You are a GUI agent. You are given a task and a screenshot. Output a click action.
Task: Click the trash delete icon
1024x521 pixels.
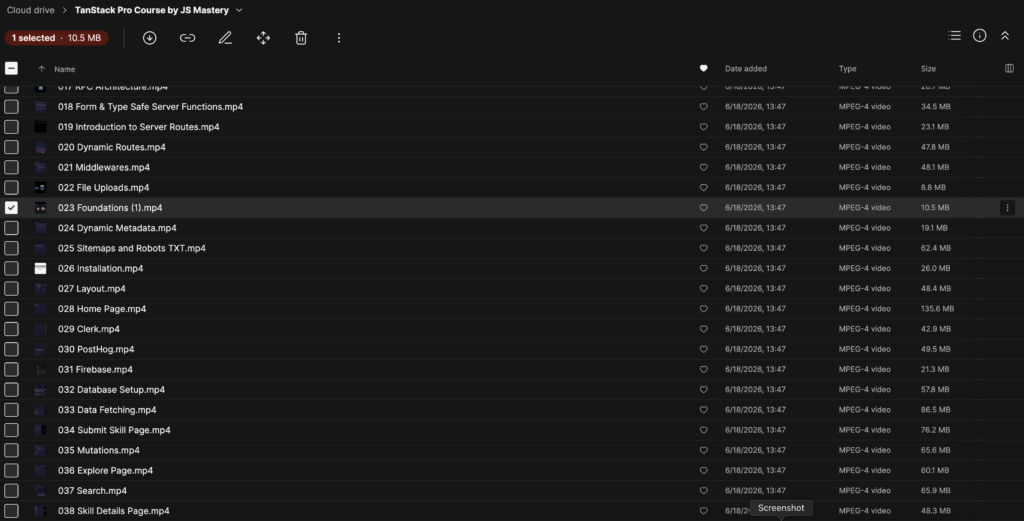301,38
